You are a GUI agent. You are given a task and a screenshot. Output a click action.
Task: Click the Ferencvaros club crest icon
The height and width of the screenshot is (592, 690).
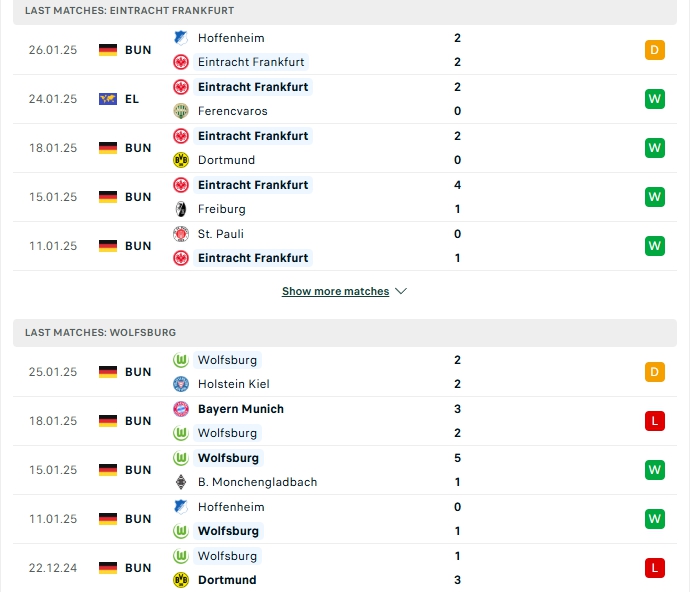click(180, 111)
